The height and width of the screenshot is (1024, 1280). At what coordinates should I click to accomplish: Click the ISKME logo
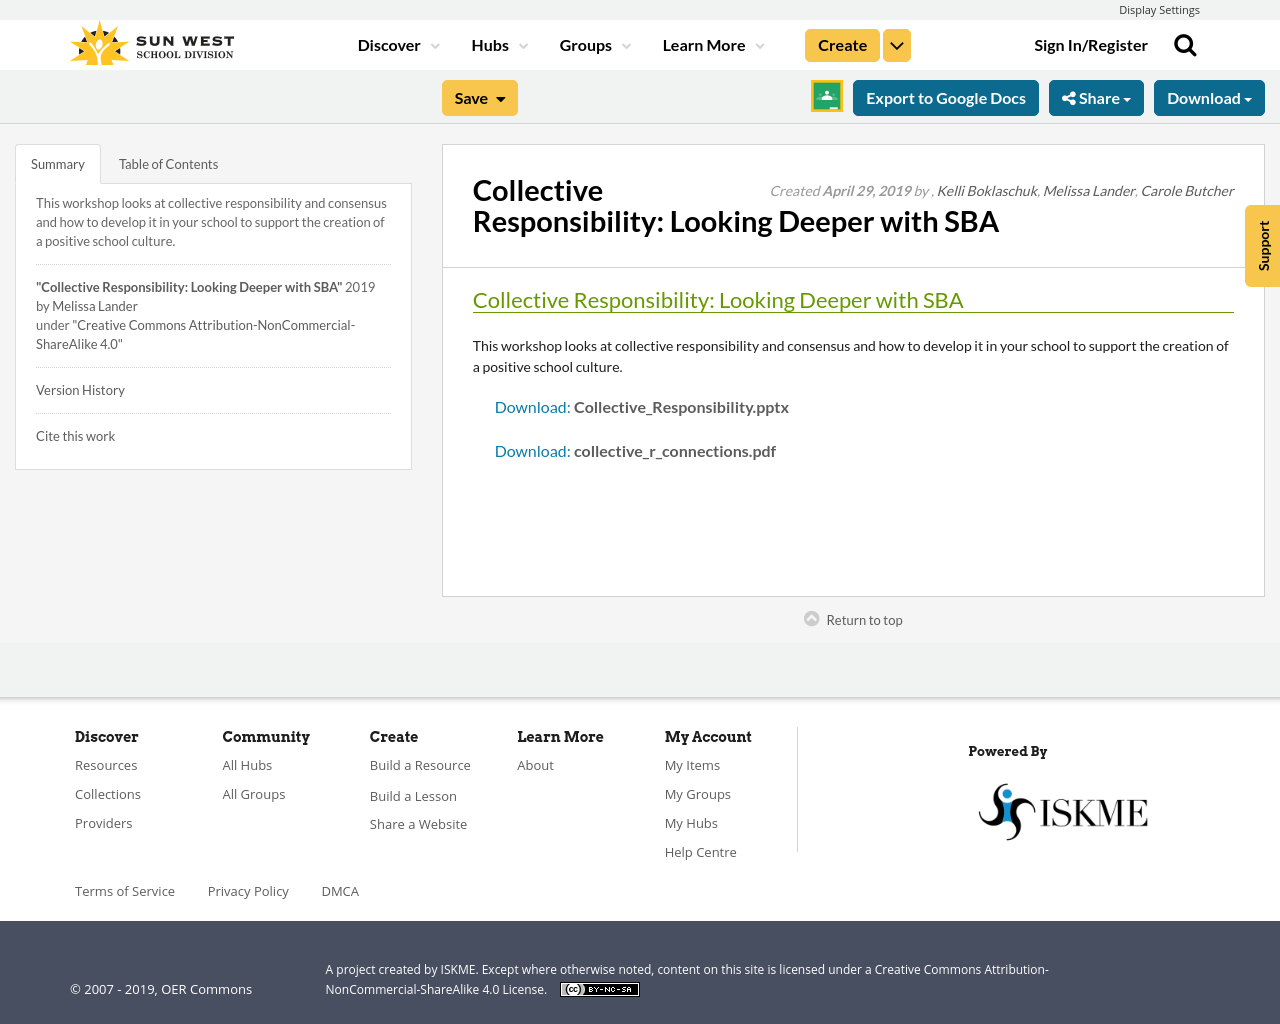1063,811
